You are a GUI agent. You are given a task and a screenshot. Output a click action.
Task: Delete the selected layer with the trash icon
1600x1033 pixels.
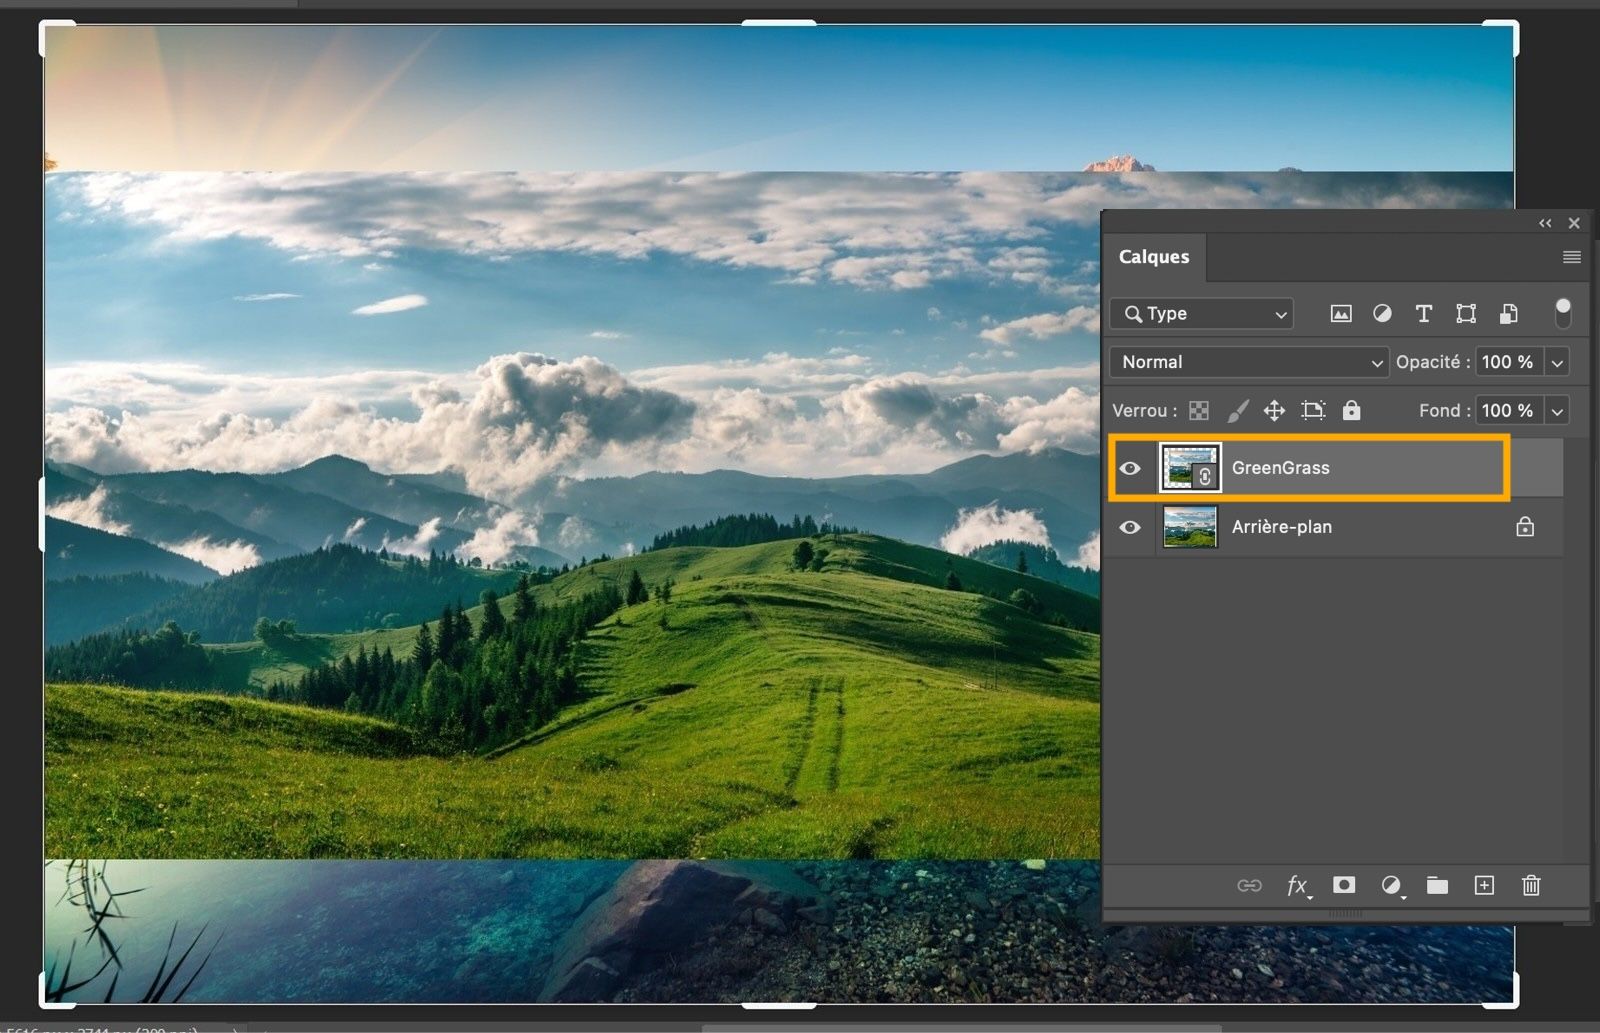(x=1530, y=885)
